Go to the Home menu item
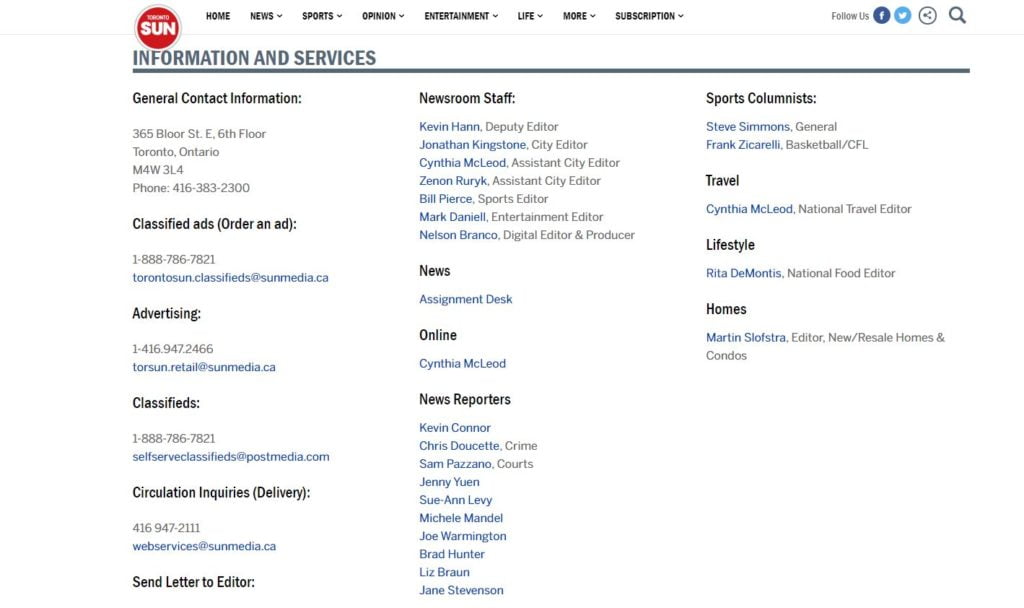Screen dimensions: 1024x608 217,16
